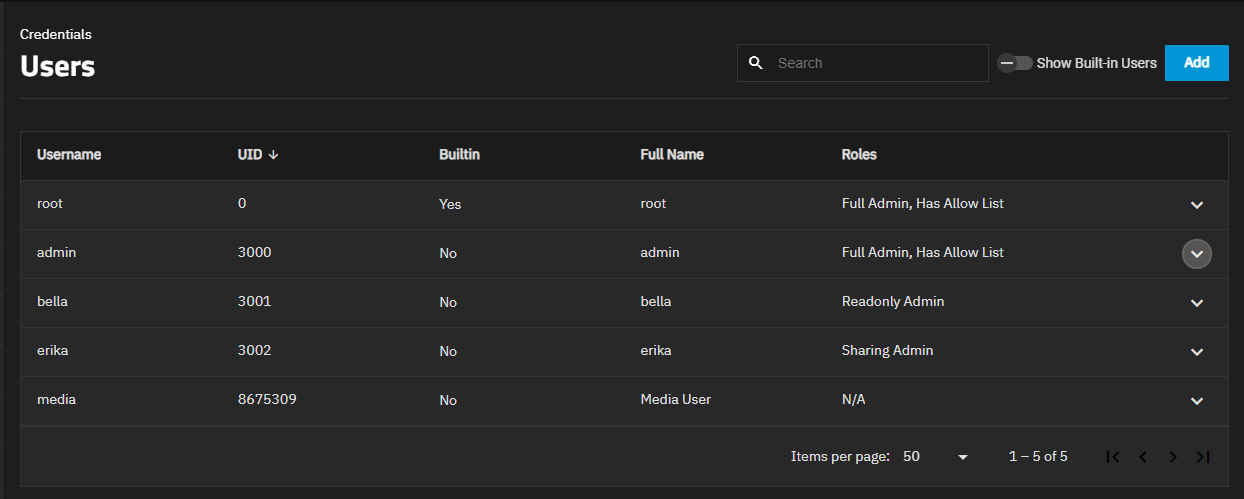Expand the media user row

pyautogui.click(x=1196, y=401)
